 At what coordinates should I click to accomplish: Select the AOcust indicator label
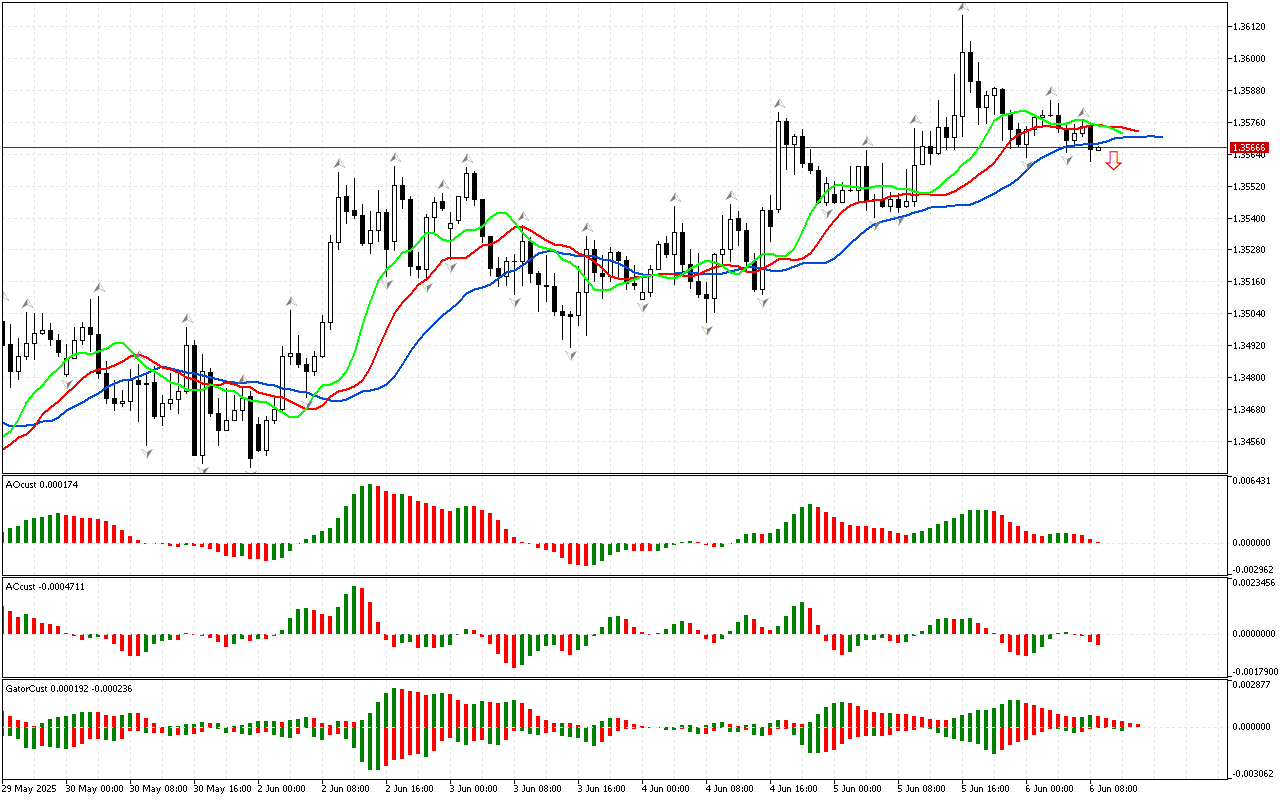pyautogui.click(x=42, y=484)
